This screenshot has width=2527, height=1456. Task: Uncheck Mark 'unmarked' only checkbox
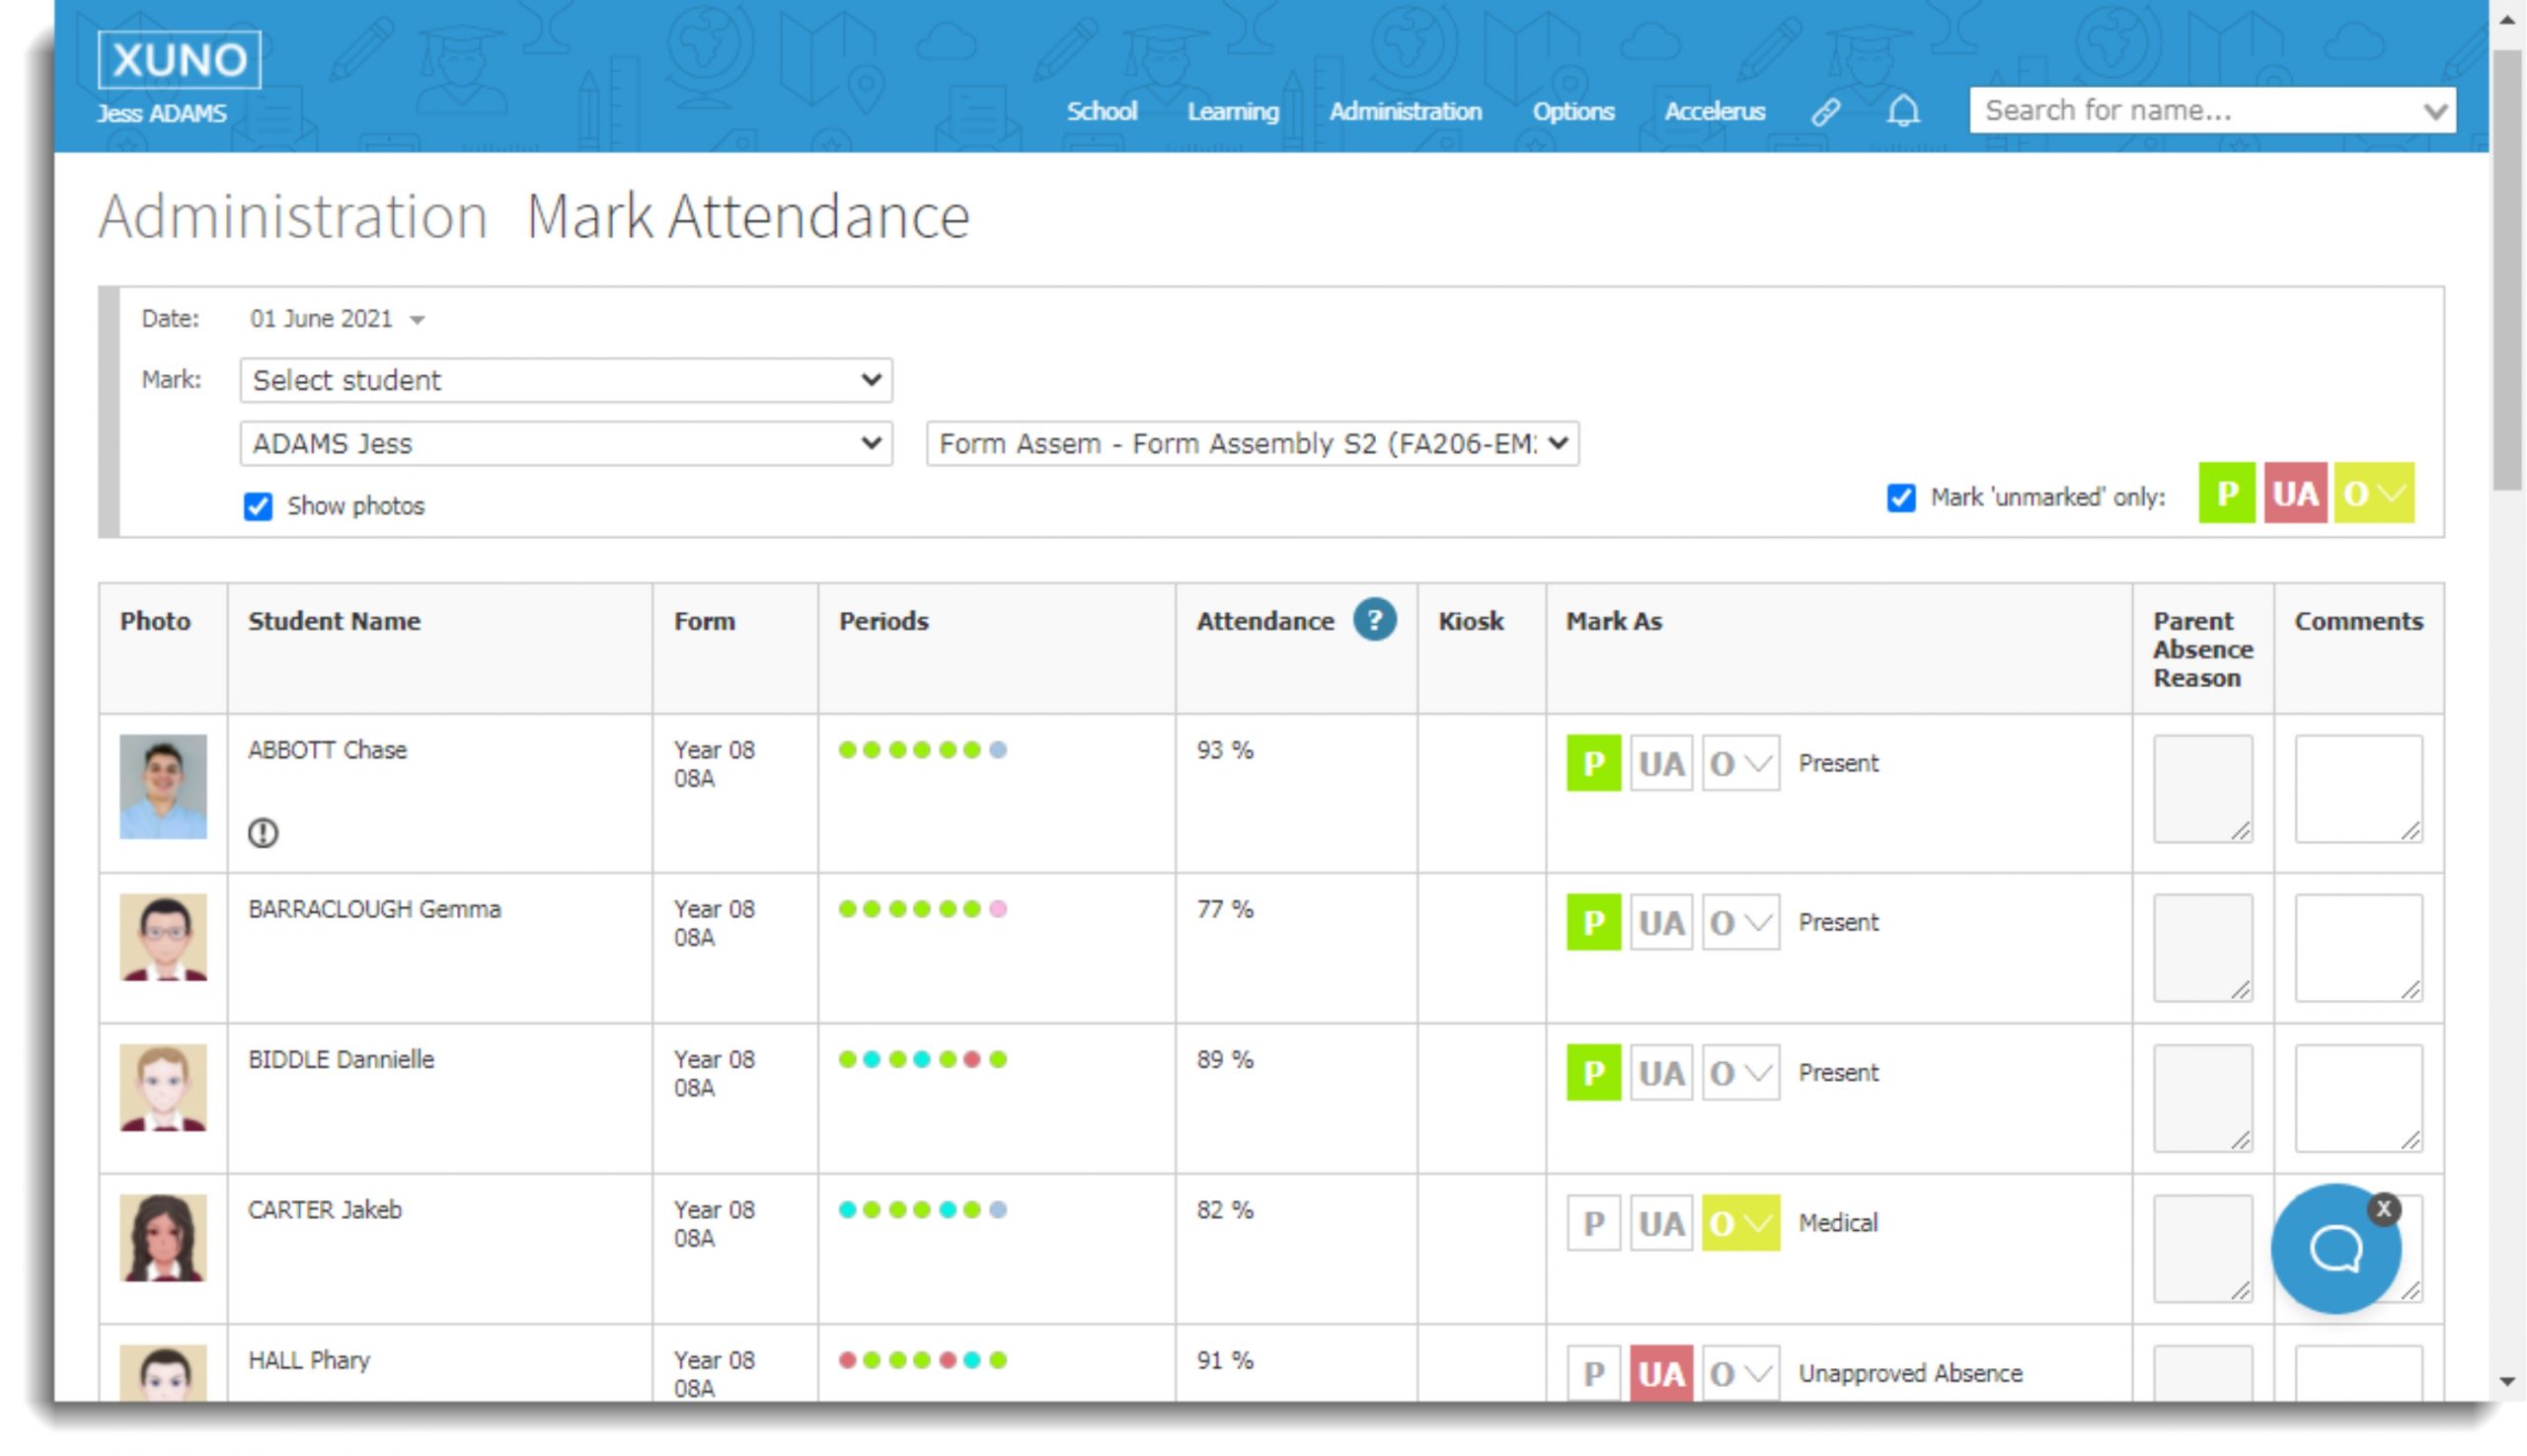(1900, 497)
